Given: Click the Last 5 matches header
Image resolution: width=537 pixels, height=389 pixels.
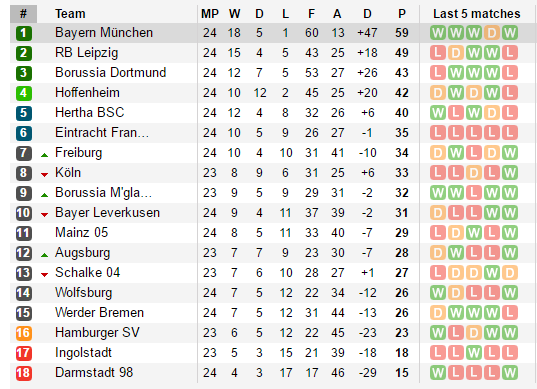Looking at the screenshot, I should pyautogui.click(x=476, y=14).
